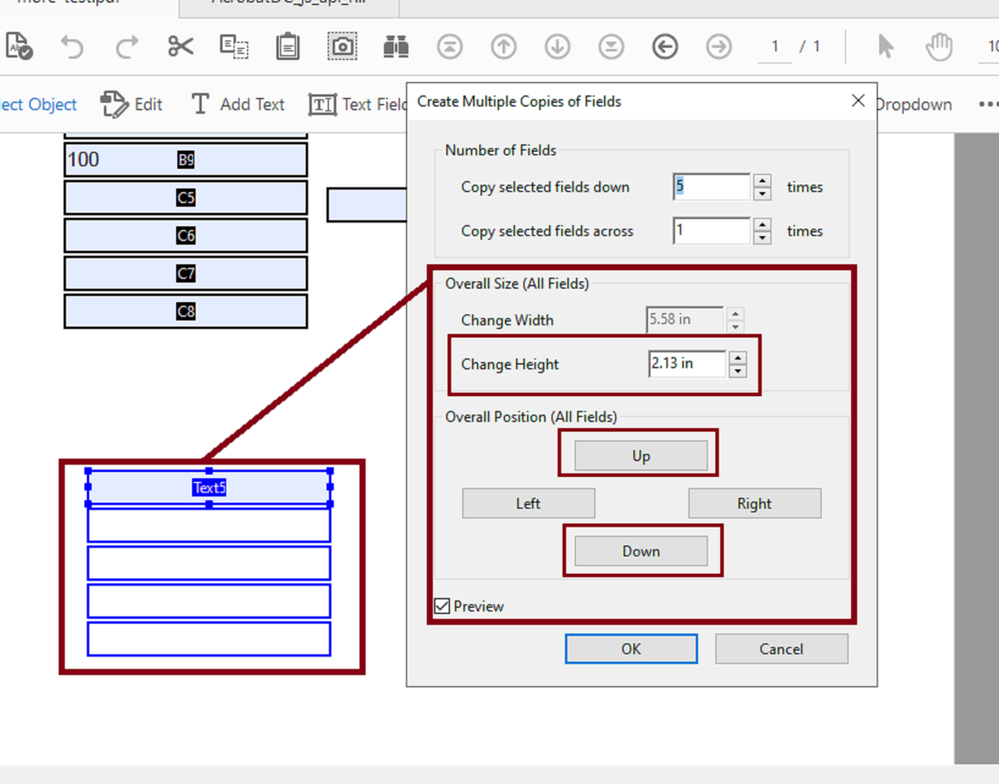Click the Redo arrow icon
Image resolution: width=999 pixels, height=784 pixels.
pyautogui.click(x=127, y=47)
